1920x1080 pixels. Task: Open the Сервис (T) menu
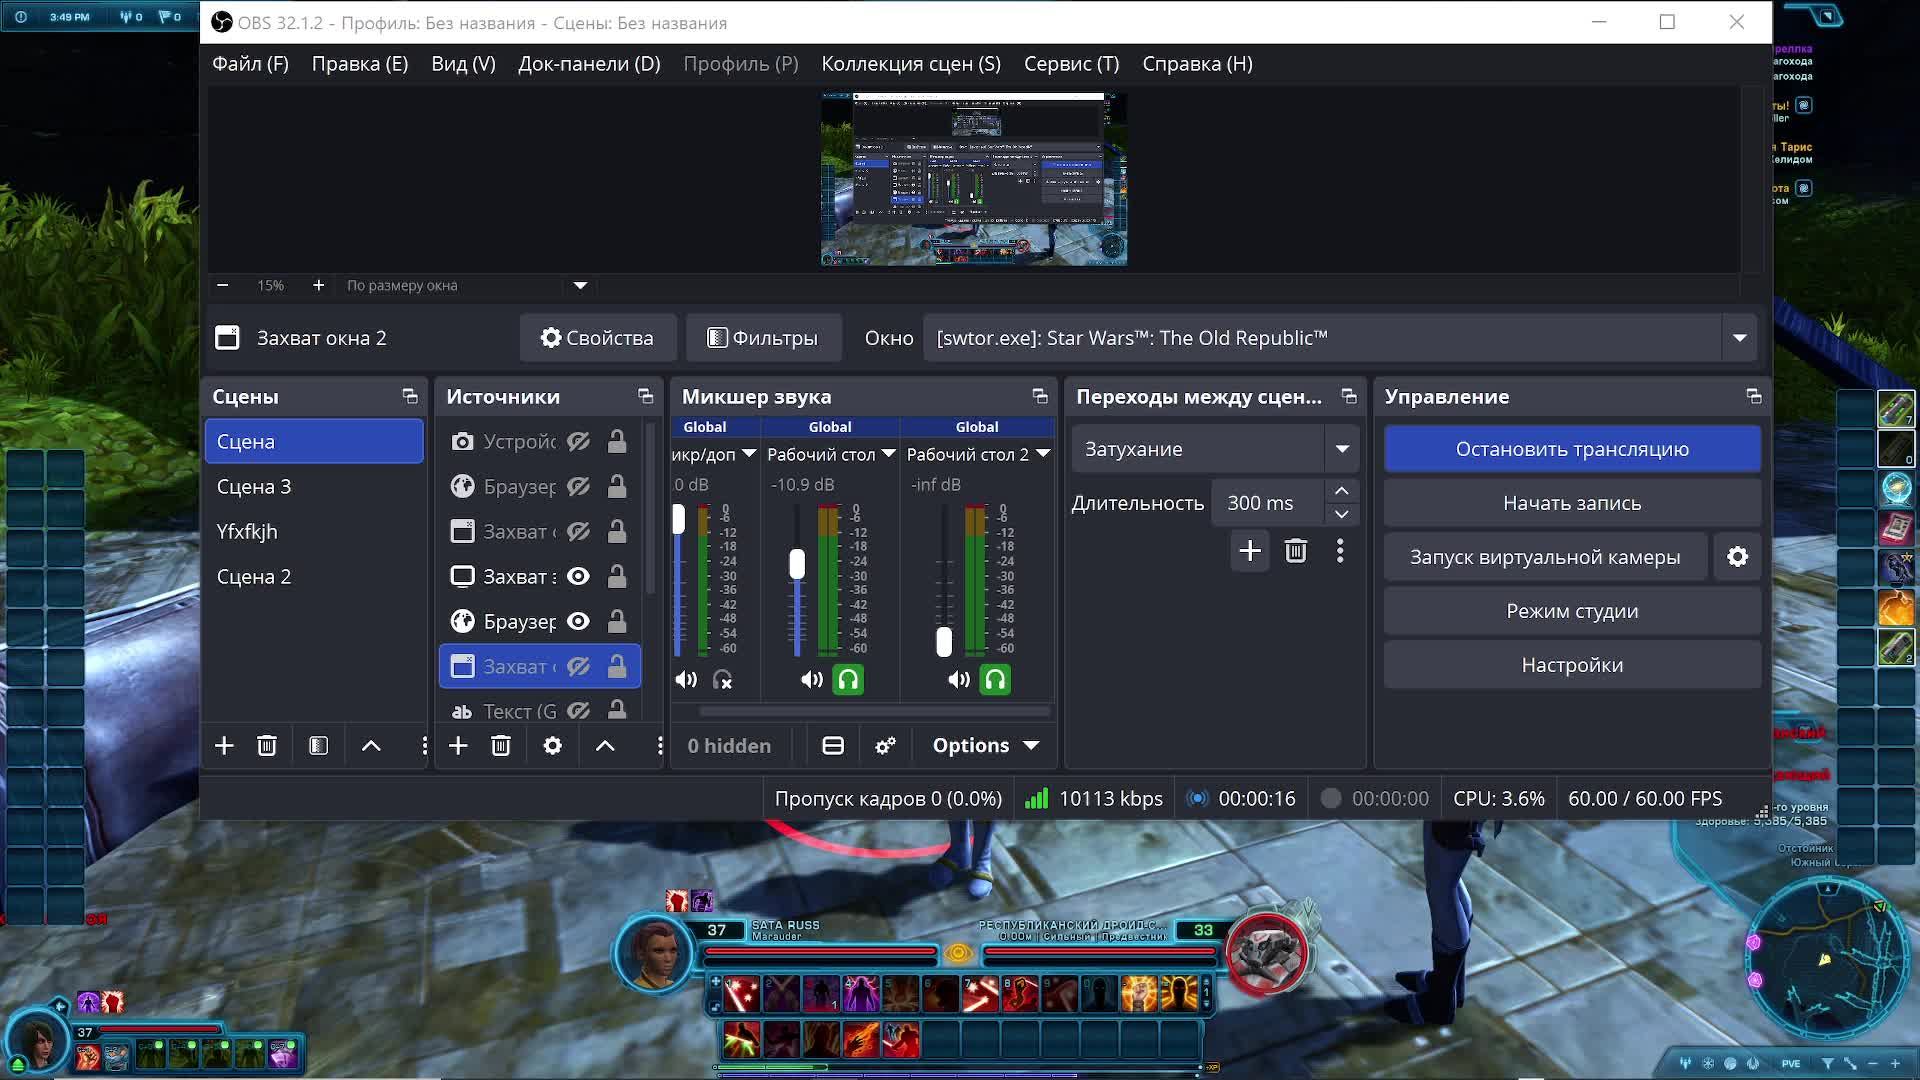click(1071, 64)
